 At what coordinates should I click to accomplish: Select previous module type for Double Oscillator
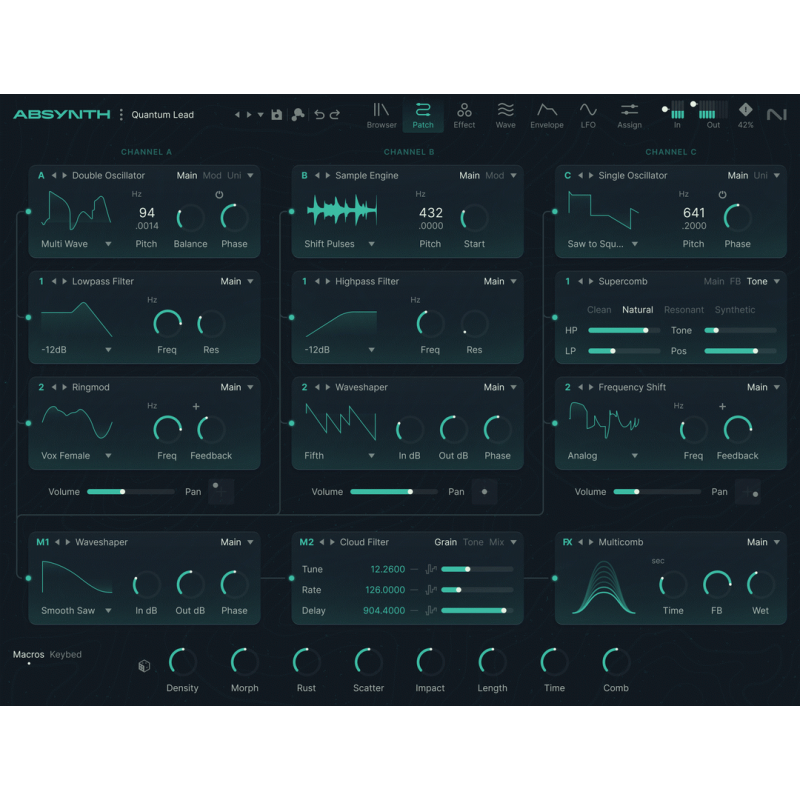54,176
